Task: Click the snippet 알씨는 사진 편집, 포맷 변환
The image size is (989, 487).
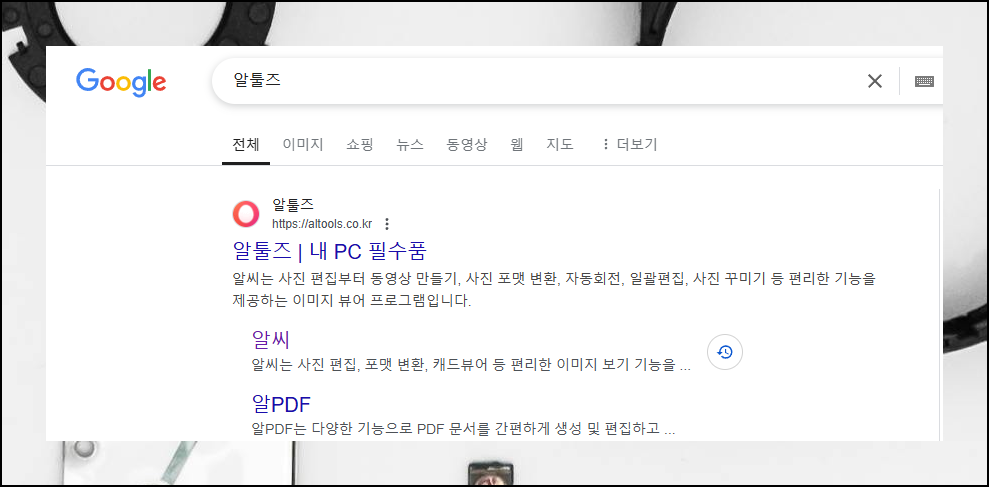Action: [x=471, y=365]
